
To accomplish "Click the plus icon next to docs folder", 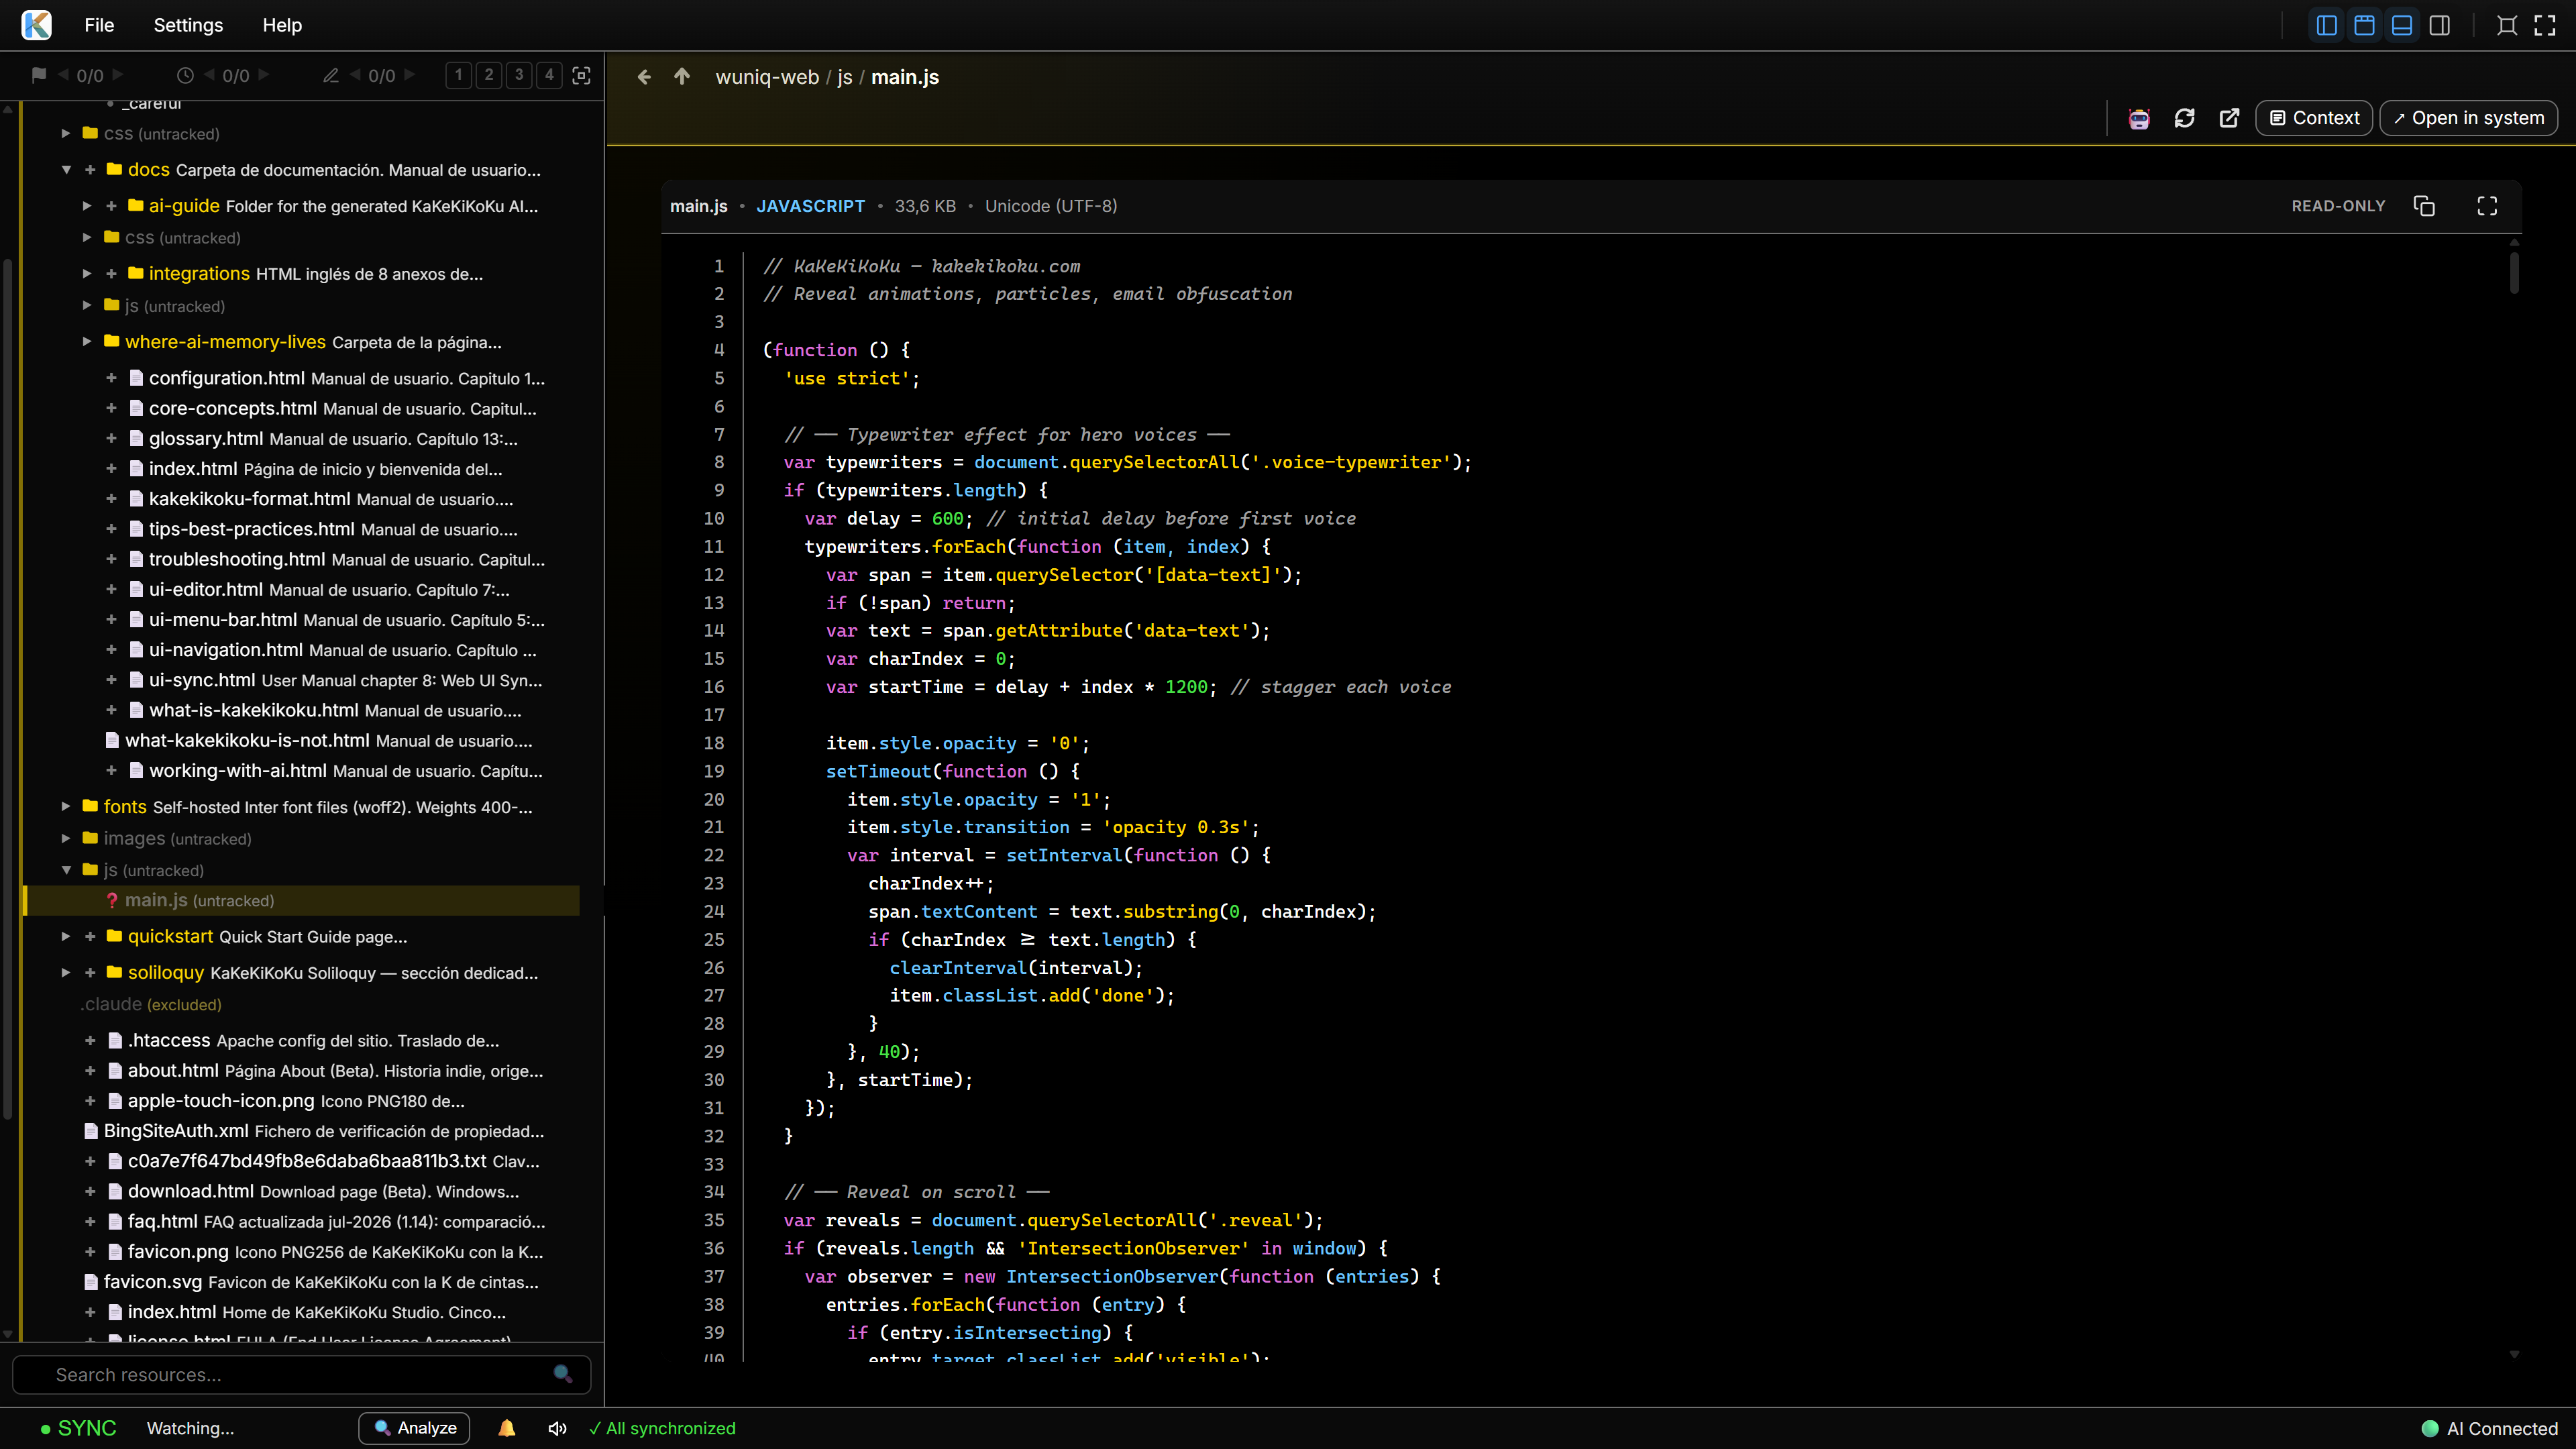I will [90, 170].
